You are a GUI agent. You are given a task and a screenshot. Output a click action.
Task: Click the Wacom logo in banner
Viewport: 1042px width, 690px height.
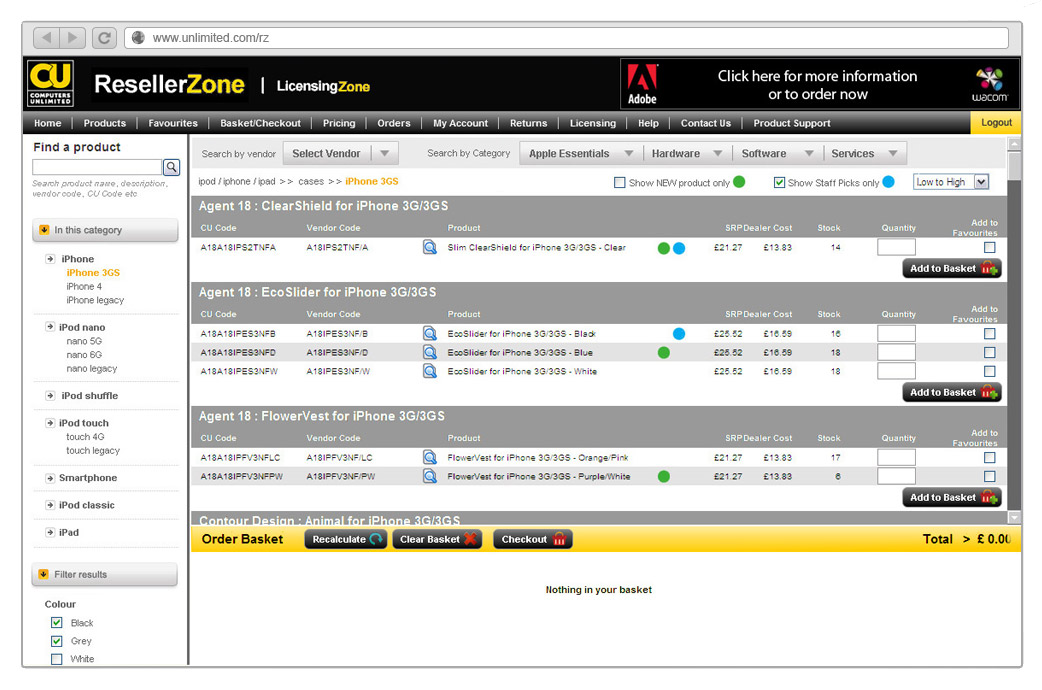(990, 84)
